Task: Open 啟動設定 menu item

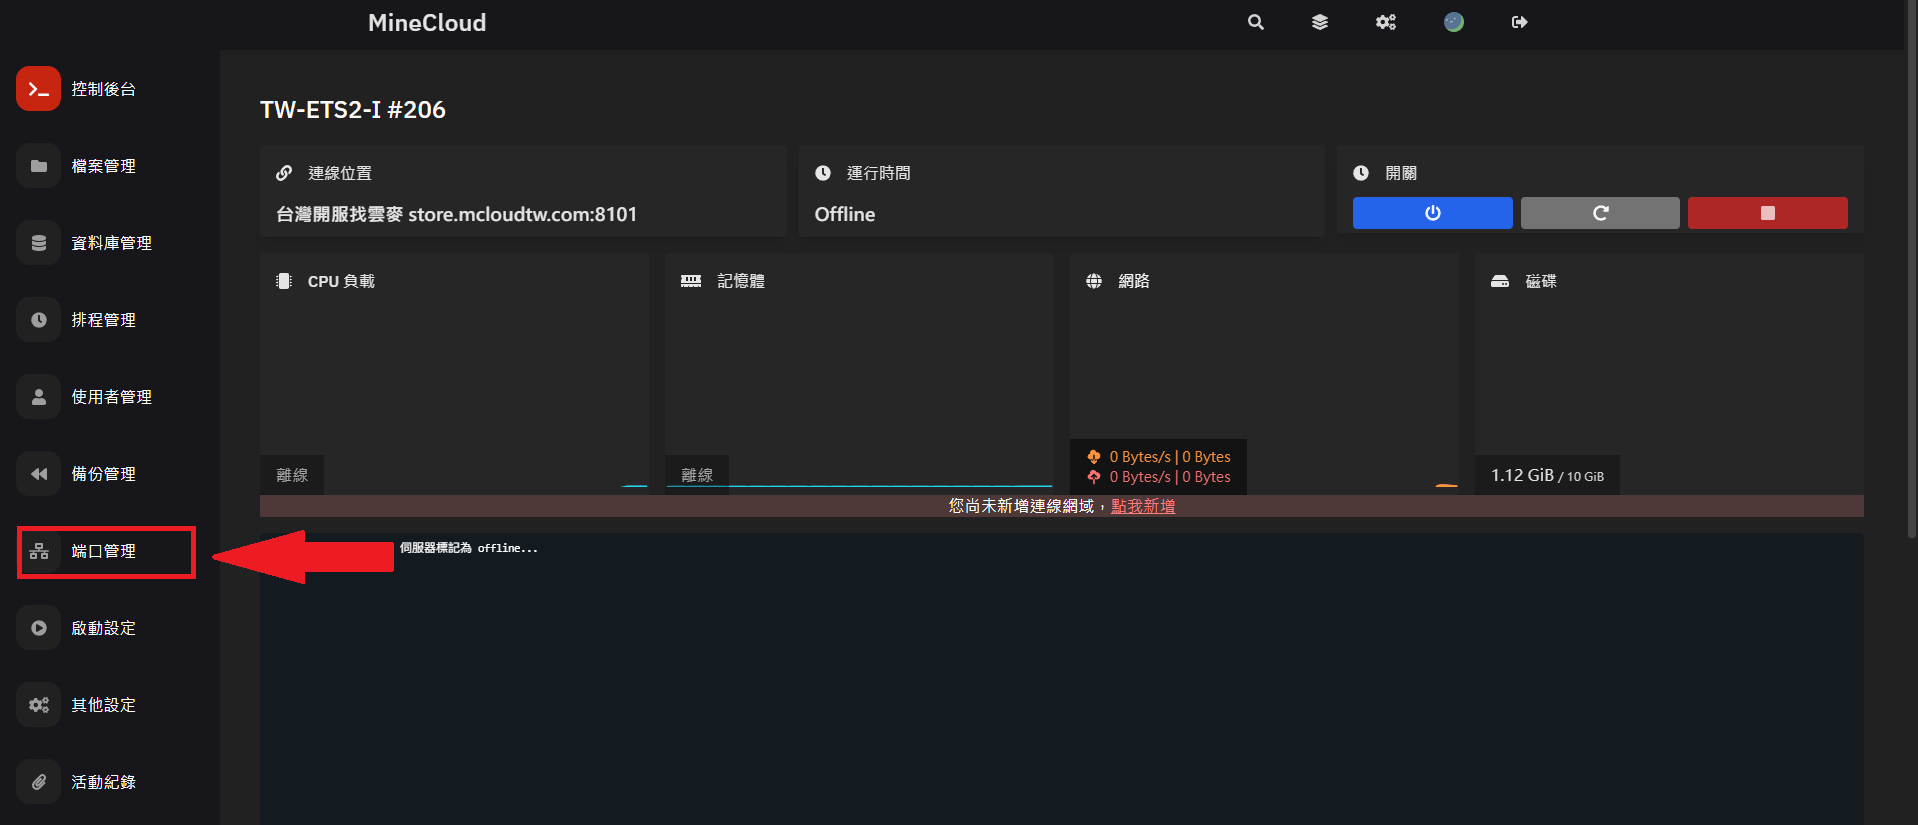Action: 104,628
